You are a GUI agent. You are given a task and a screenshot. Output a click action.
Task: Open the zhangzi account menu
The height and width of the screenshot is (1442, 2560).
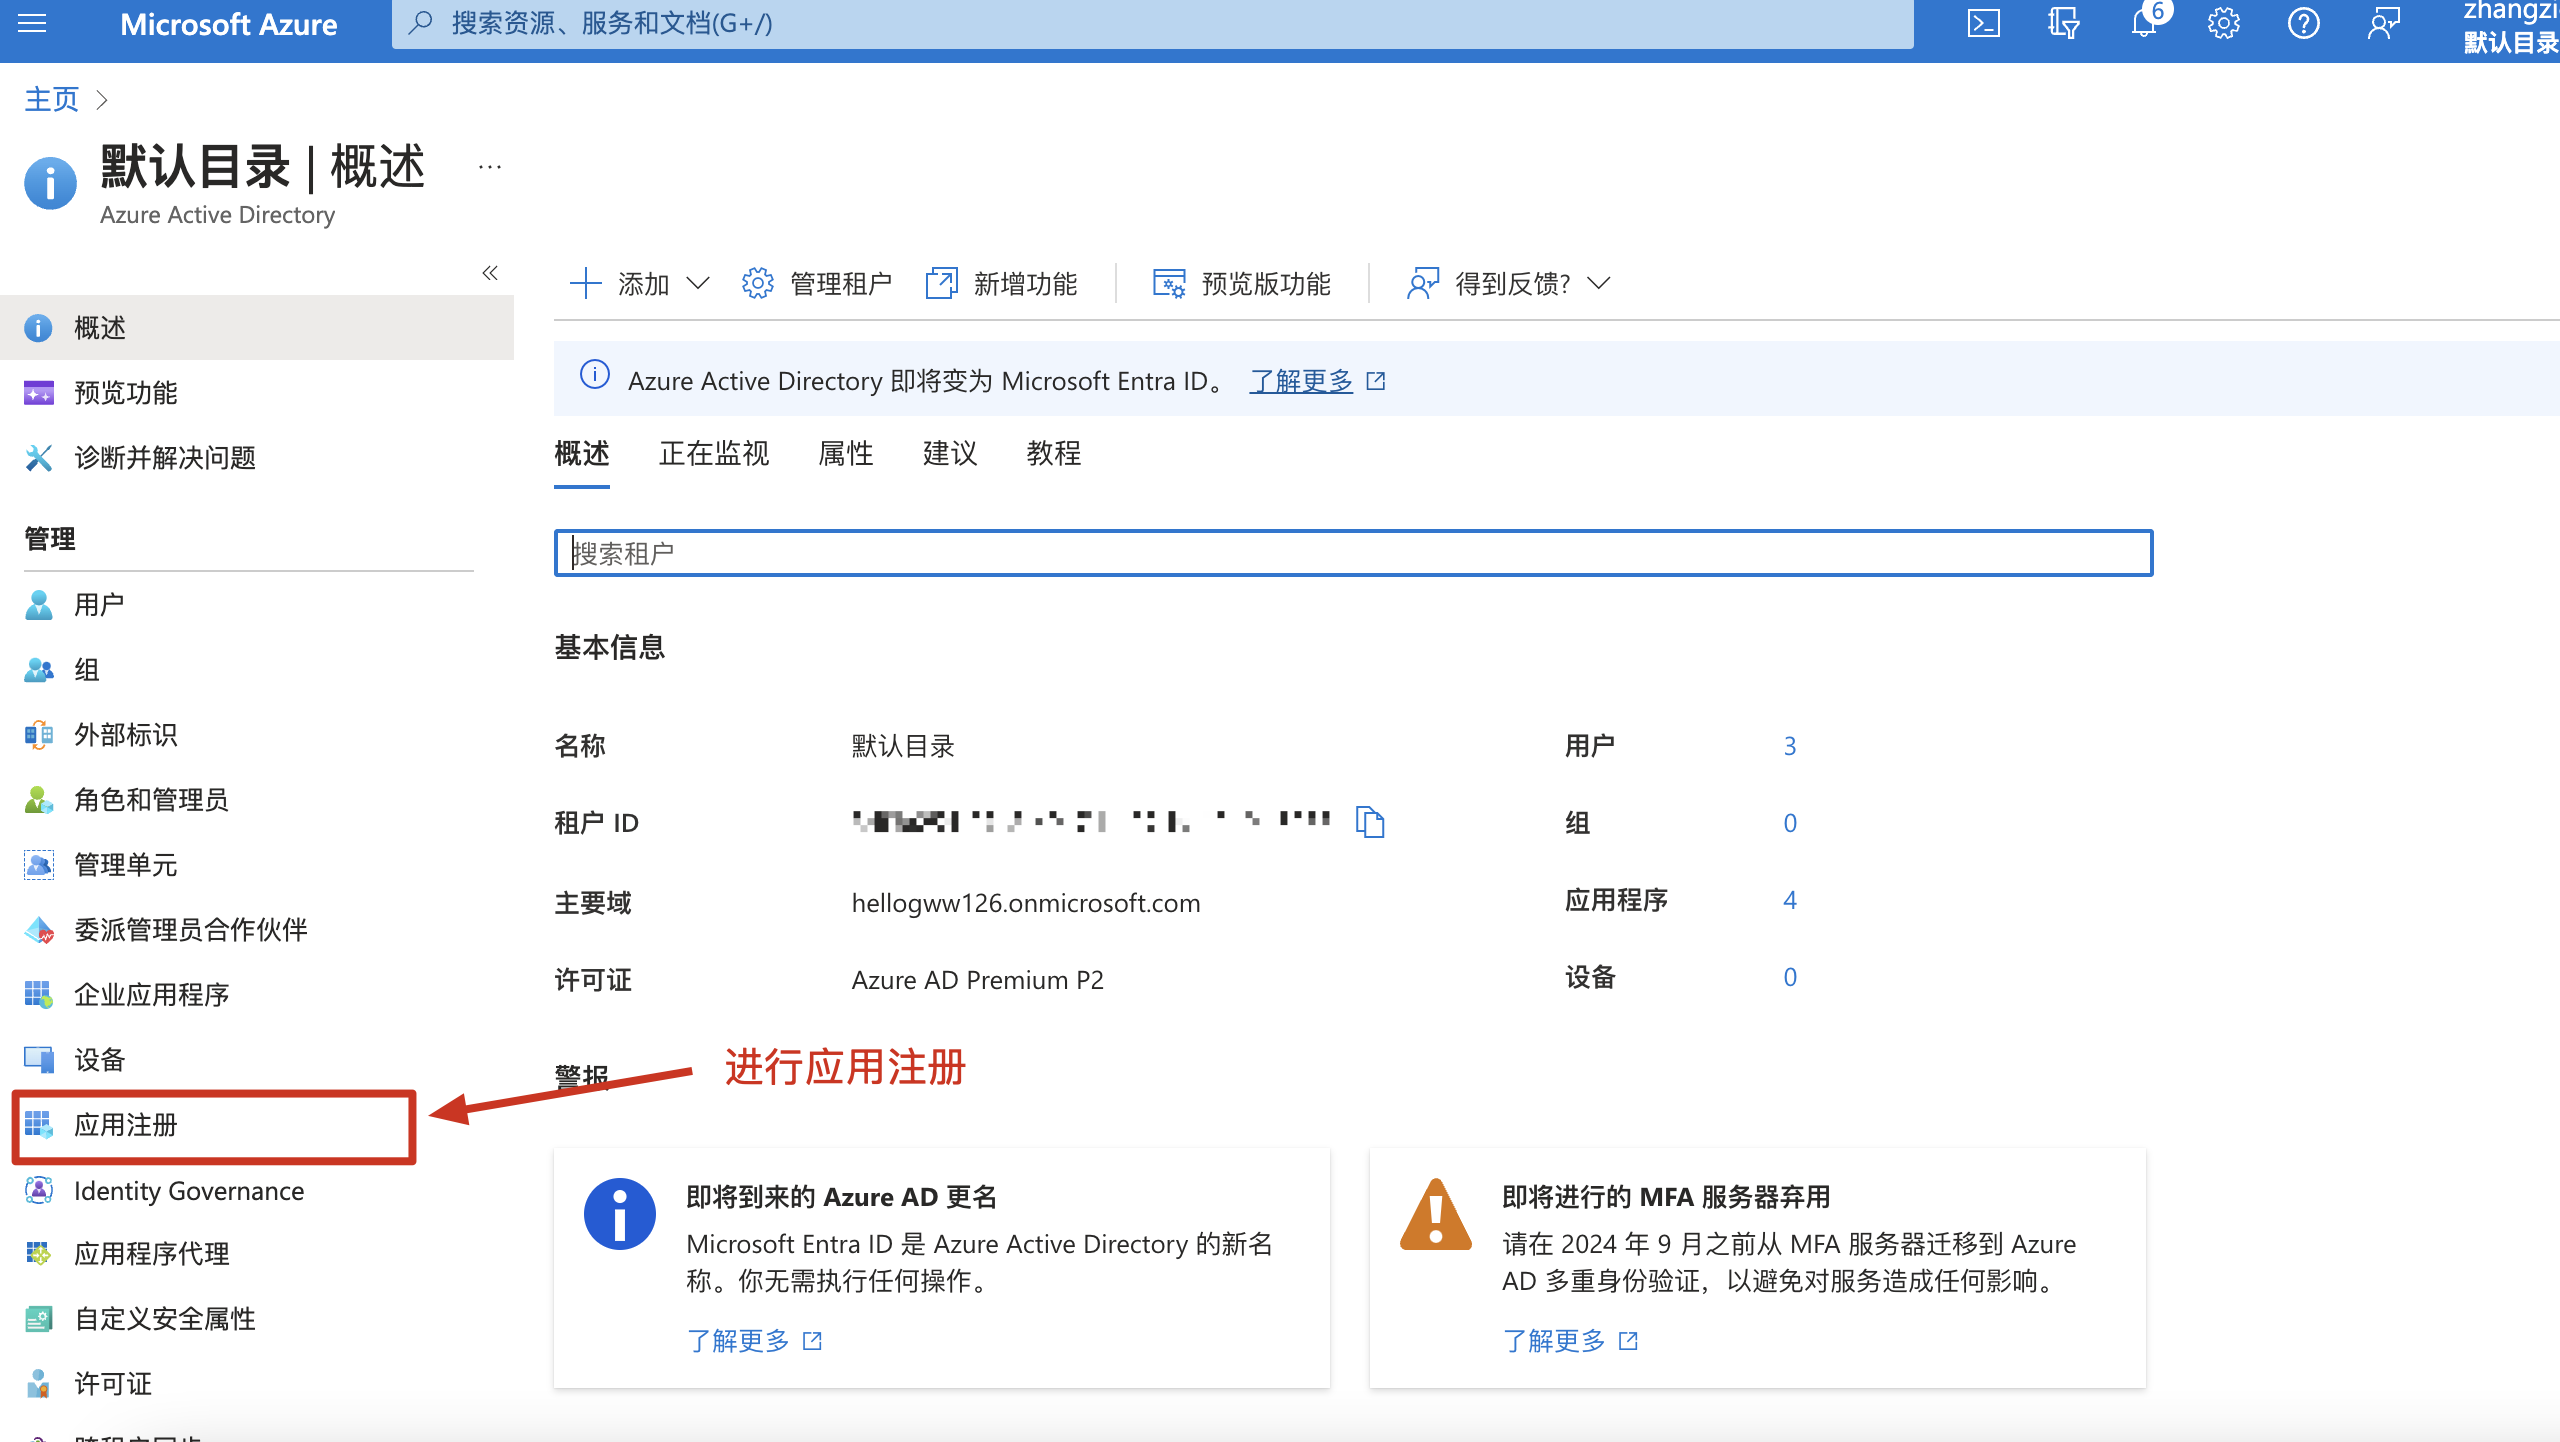[2510, 26]
